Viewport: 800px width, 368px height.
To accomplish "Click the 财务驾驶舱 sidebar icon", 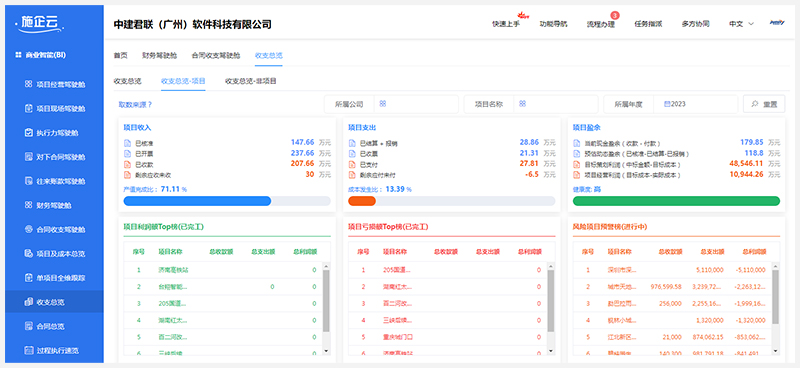I will coord(29,205).
